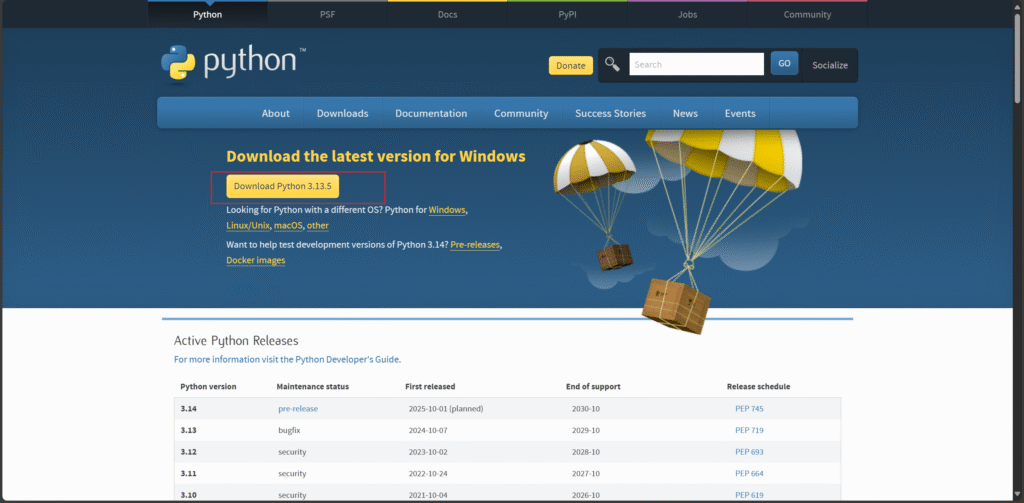Screen dimensions: 1024x503
Task: Click the pre-release status link for 3.14
Action: coord(298,408)
